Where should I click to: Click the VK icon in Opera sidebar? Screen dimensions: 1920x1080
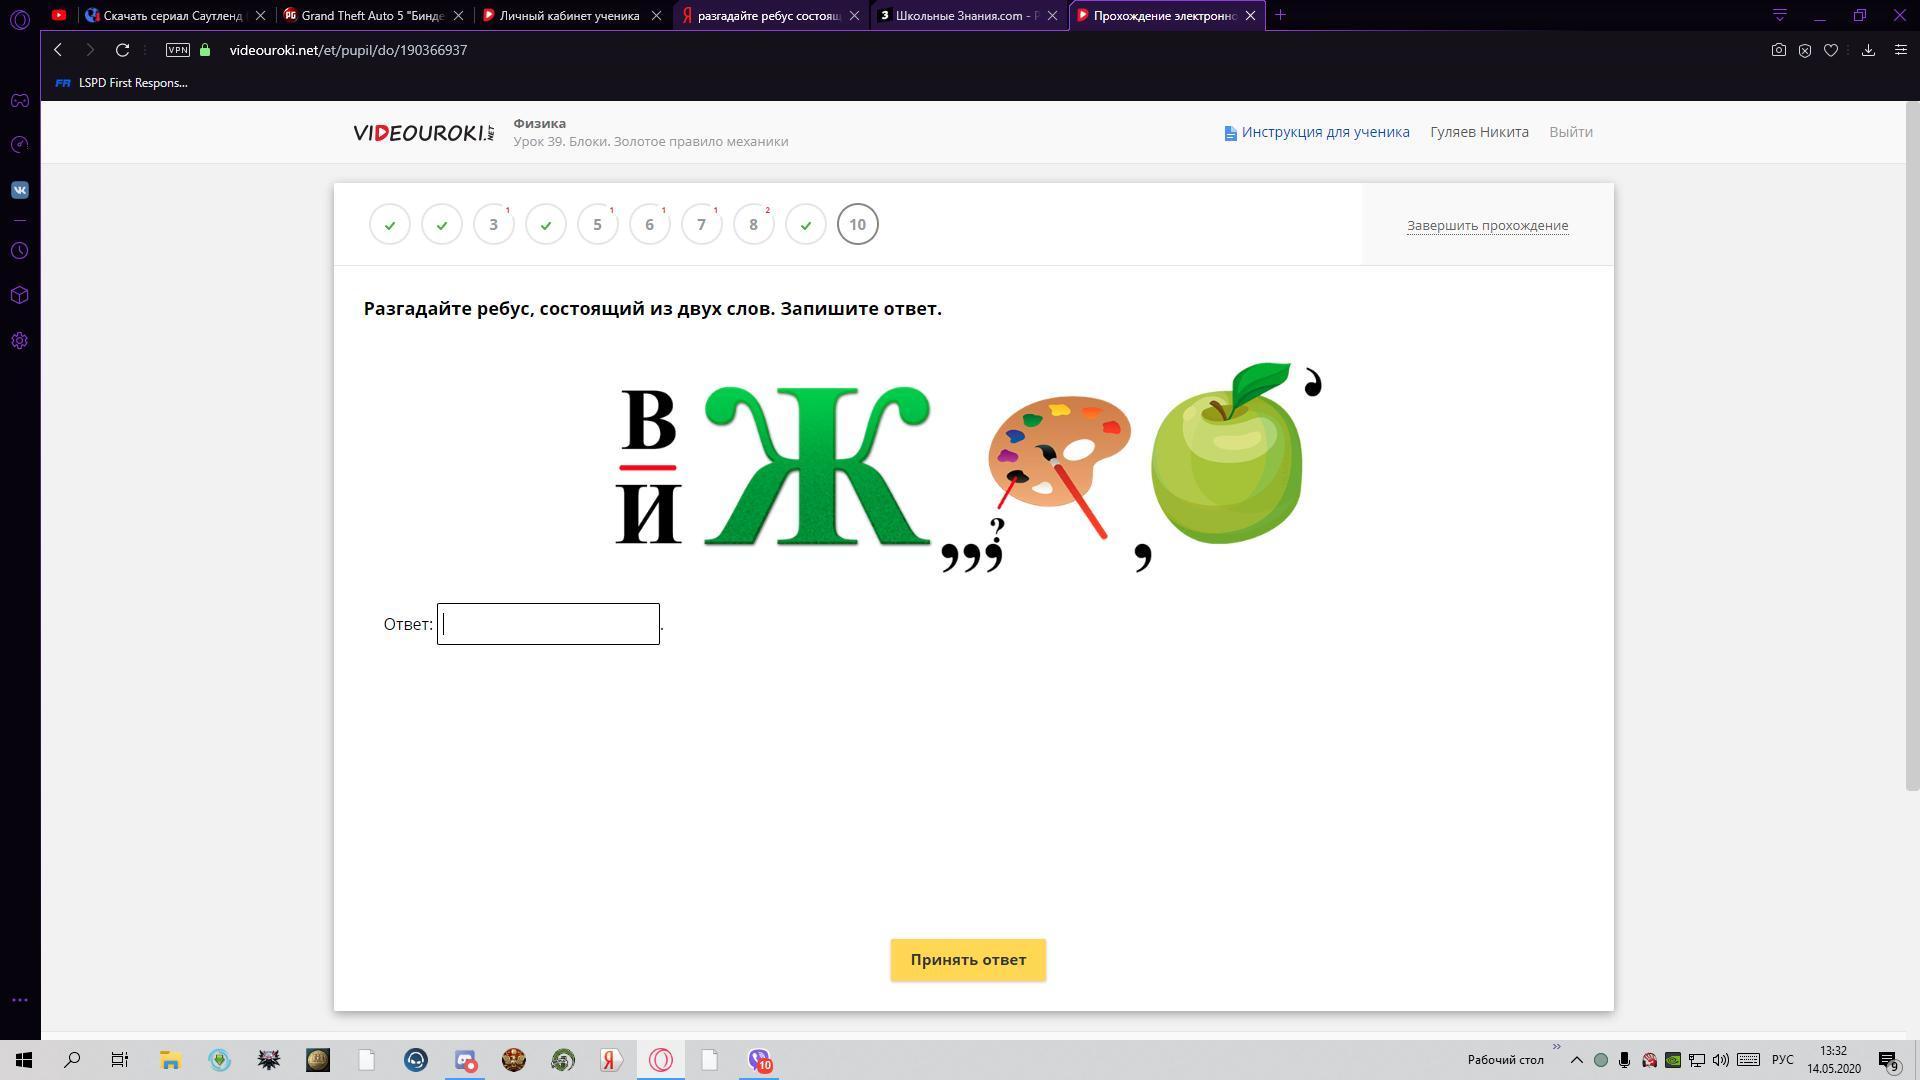20,190
